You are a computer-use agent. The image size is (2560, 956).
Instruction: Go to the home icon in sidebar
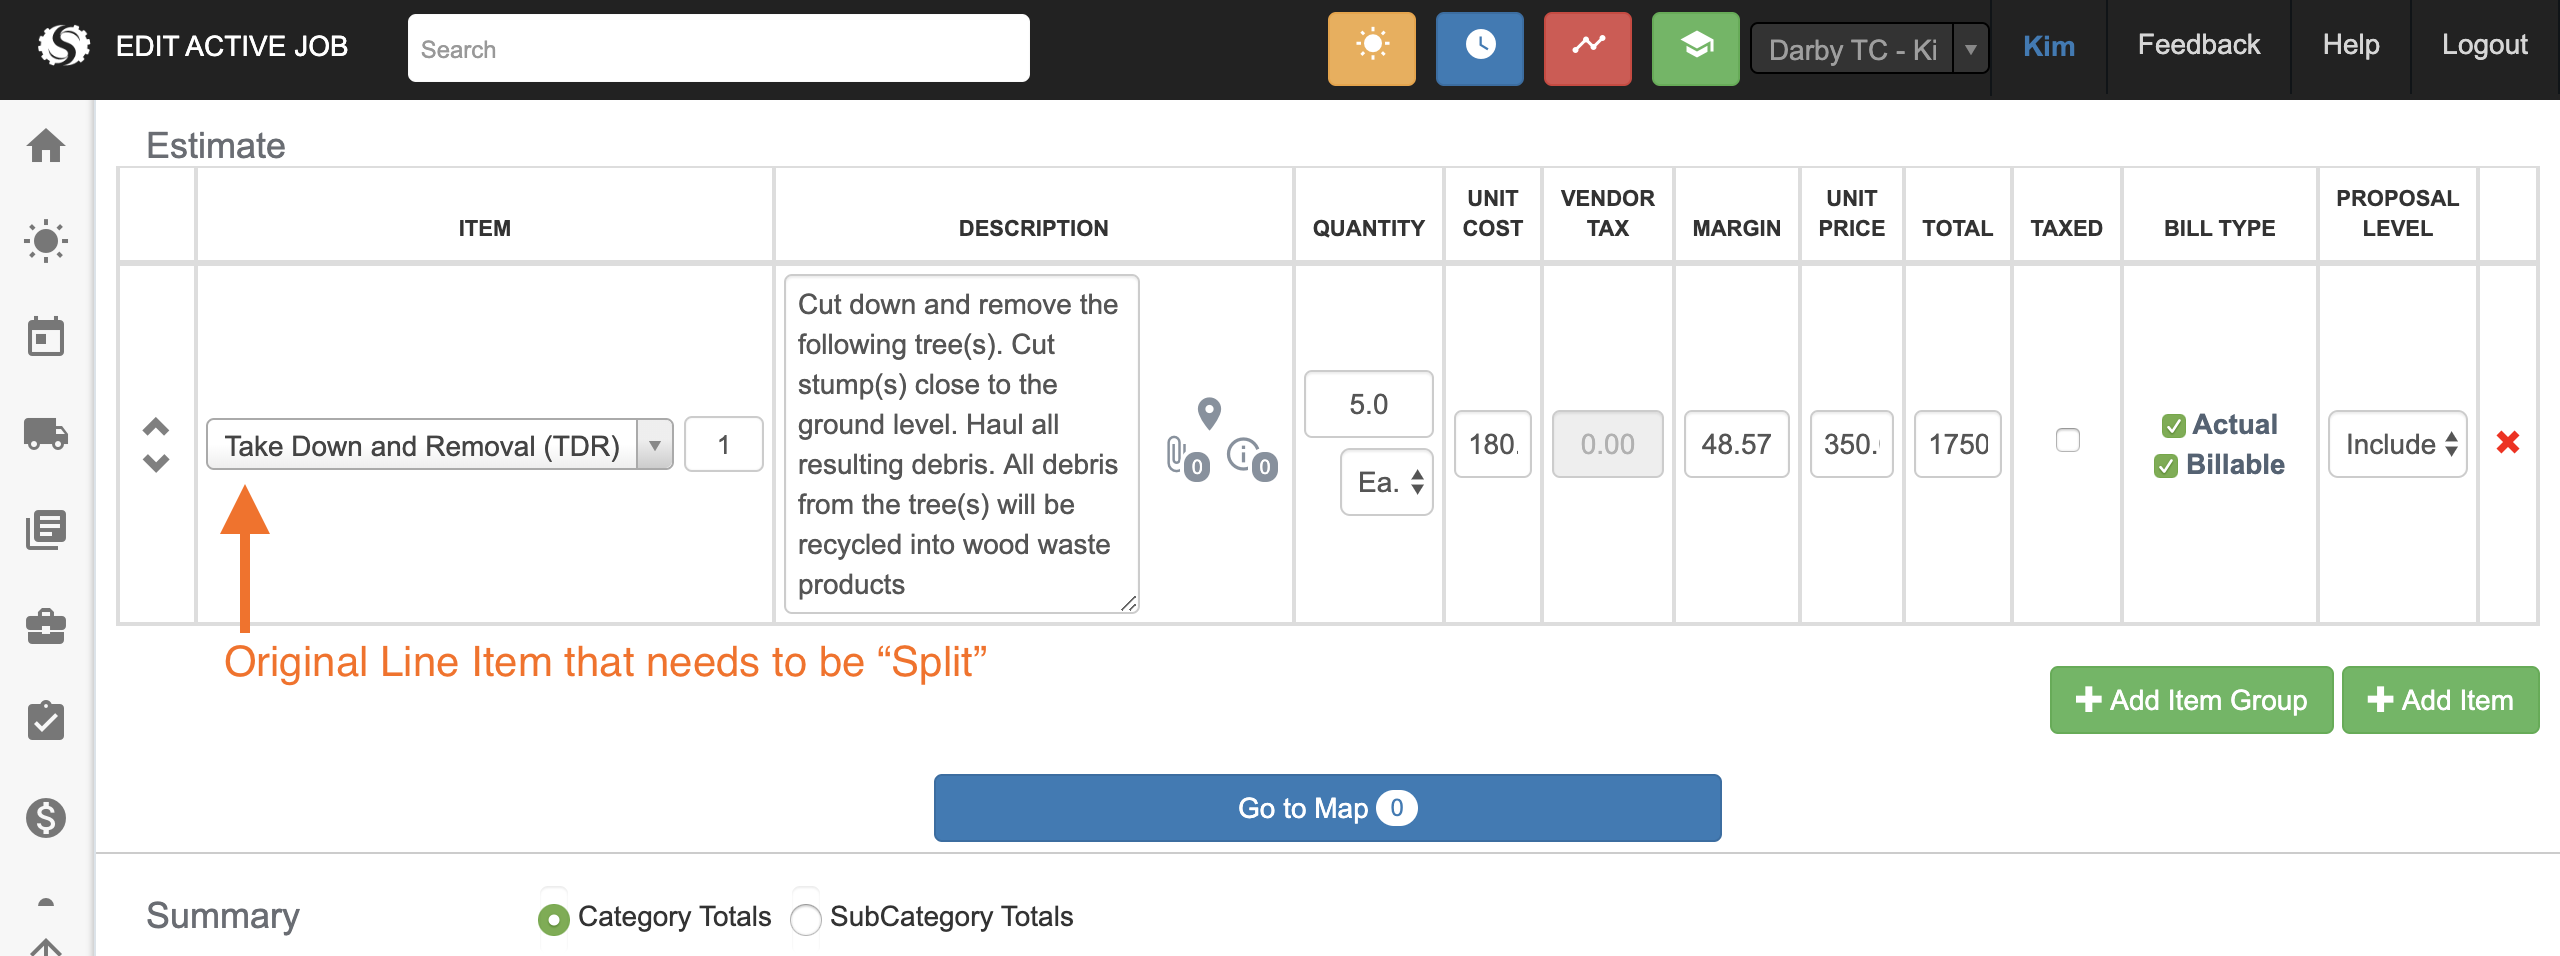coord(46,146)
